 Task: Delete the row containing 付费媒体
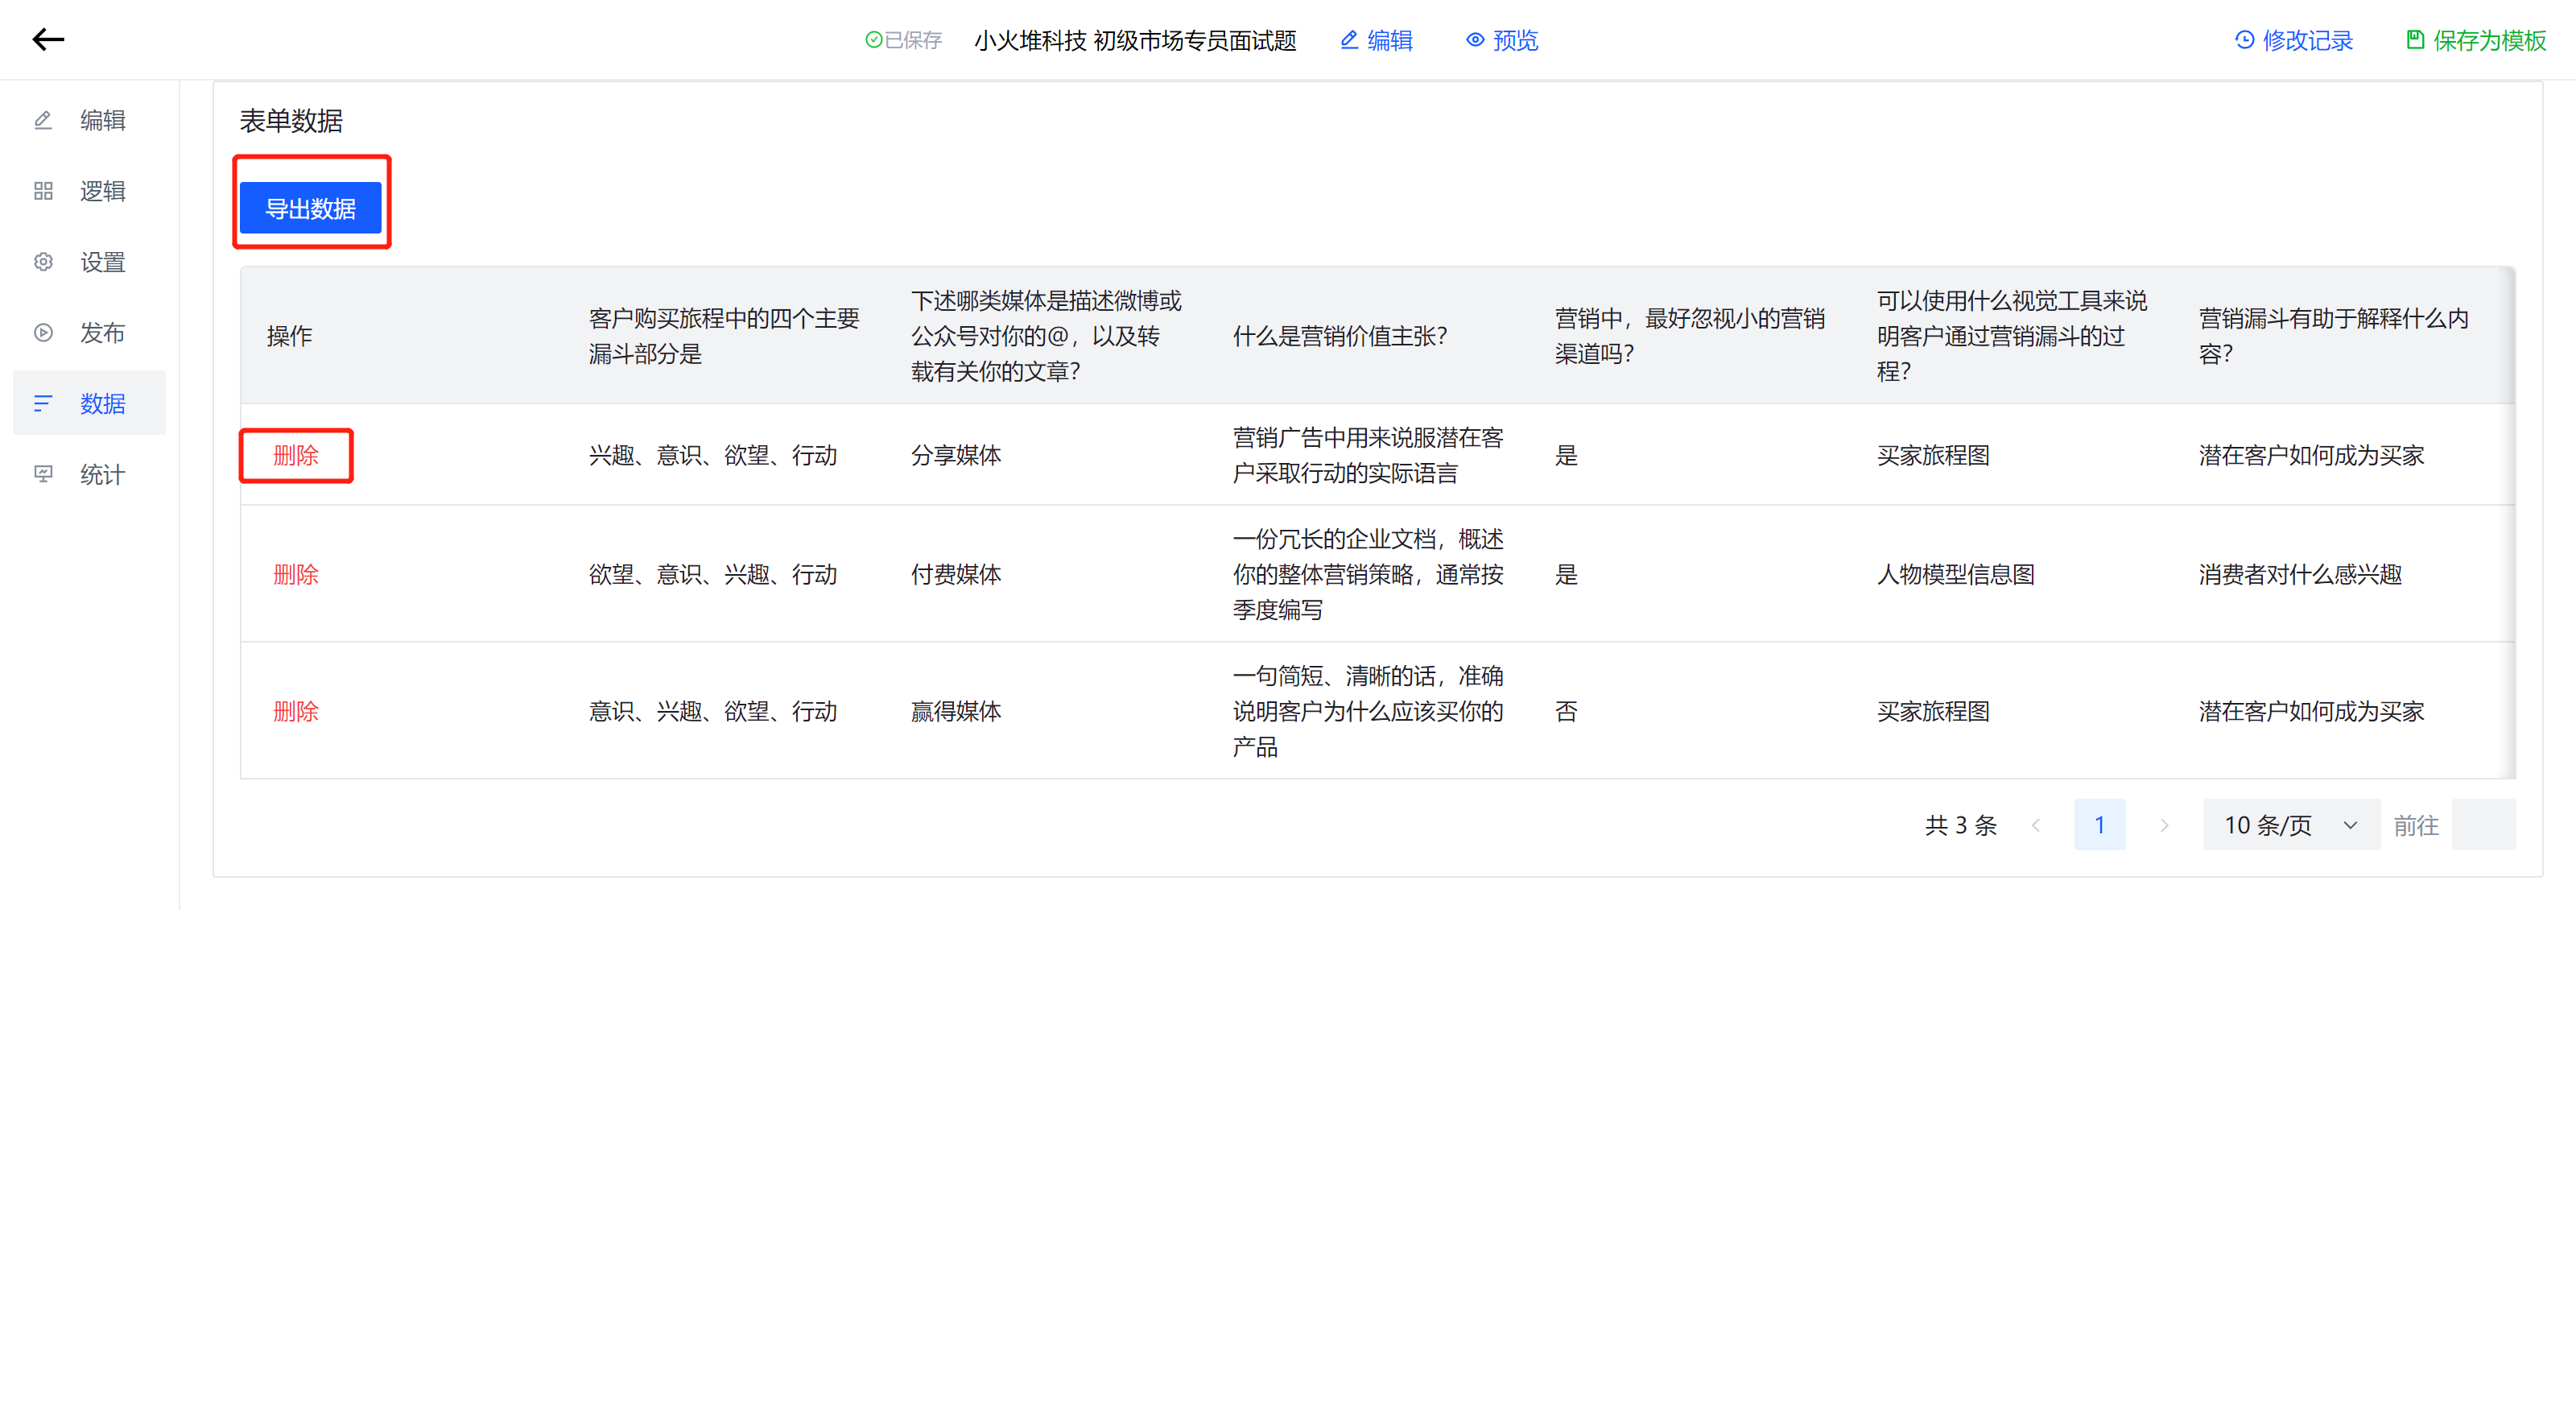(296, 574)
